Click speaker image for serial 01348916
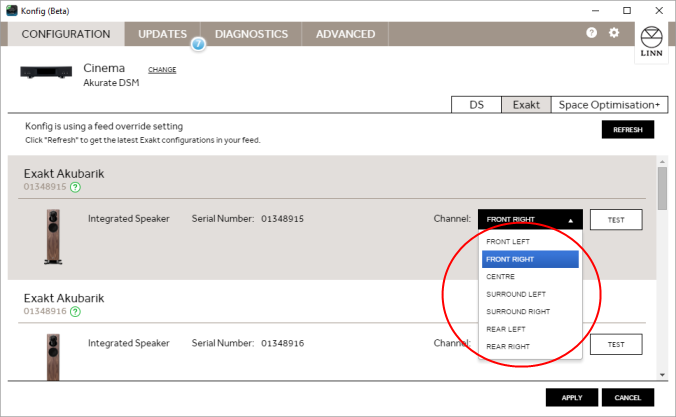Viewport: 676px width, 417px height. (53, 357)
